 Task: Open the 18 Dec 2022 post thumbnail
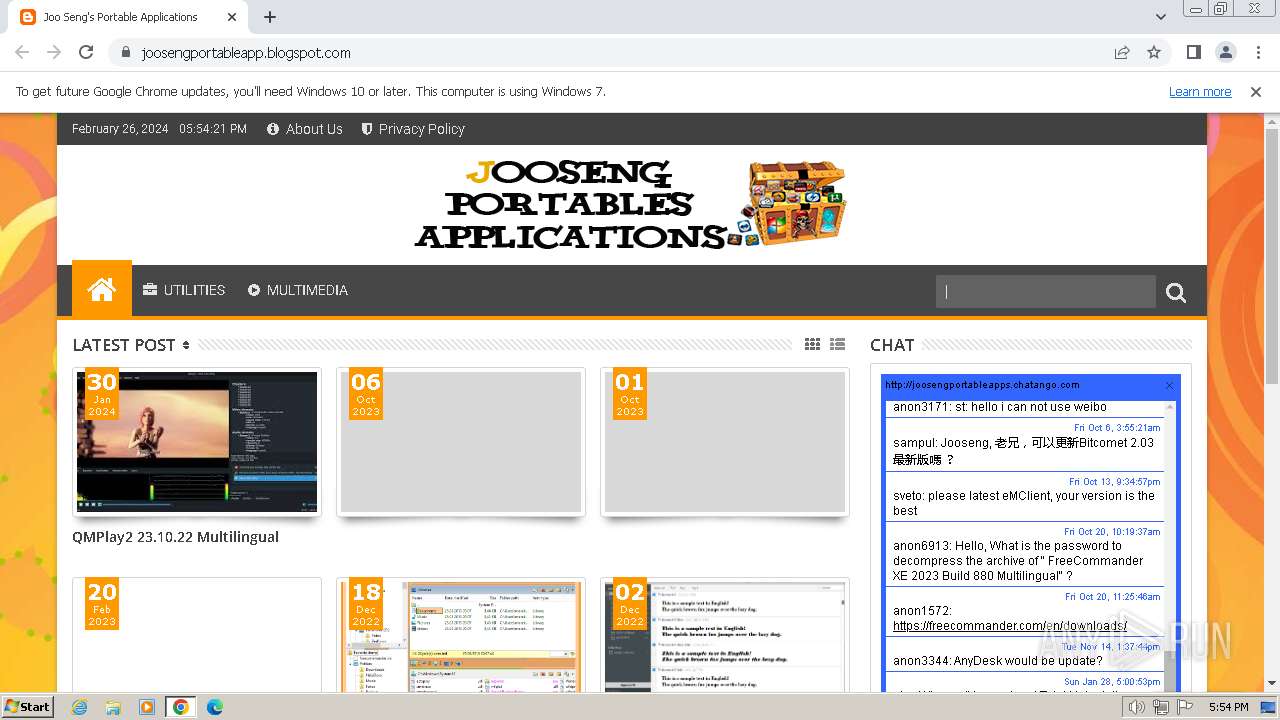(461, 634)
